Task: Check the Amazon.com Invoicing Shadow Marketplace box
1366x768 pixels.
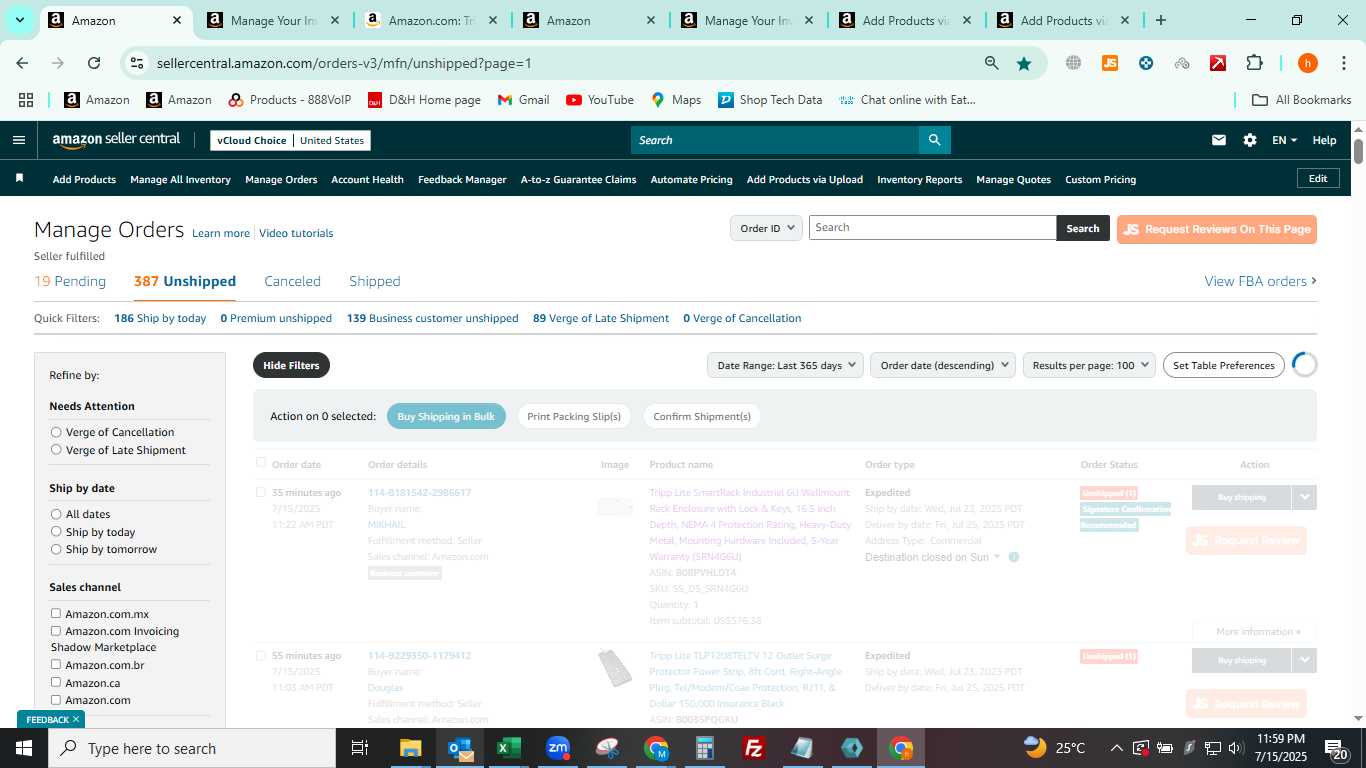Action: point(56,631)
